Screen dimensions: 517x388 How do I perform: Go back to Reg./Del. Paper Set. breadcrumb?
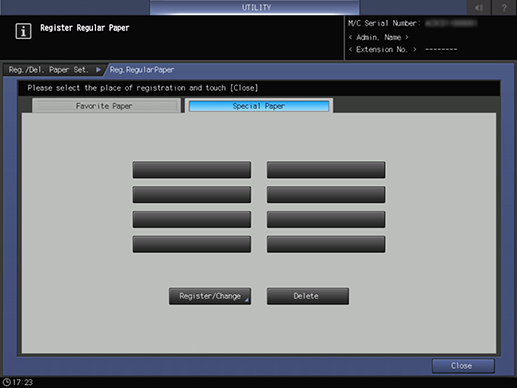49,70
